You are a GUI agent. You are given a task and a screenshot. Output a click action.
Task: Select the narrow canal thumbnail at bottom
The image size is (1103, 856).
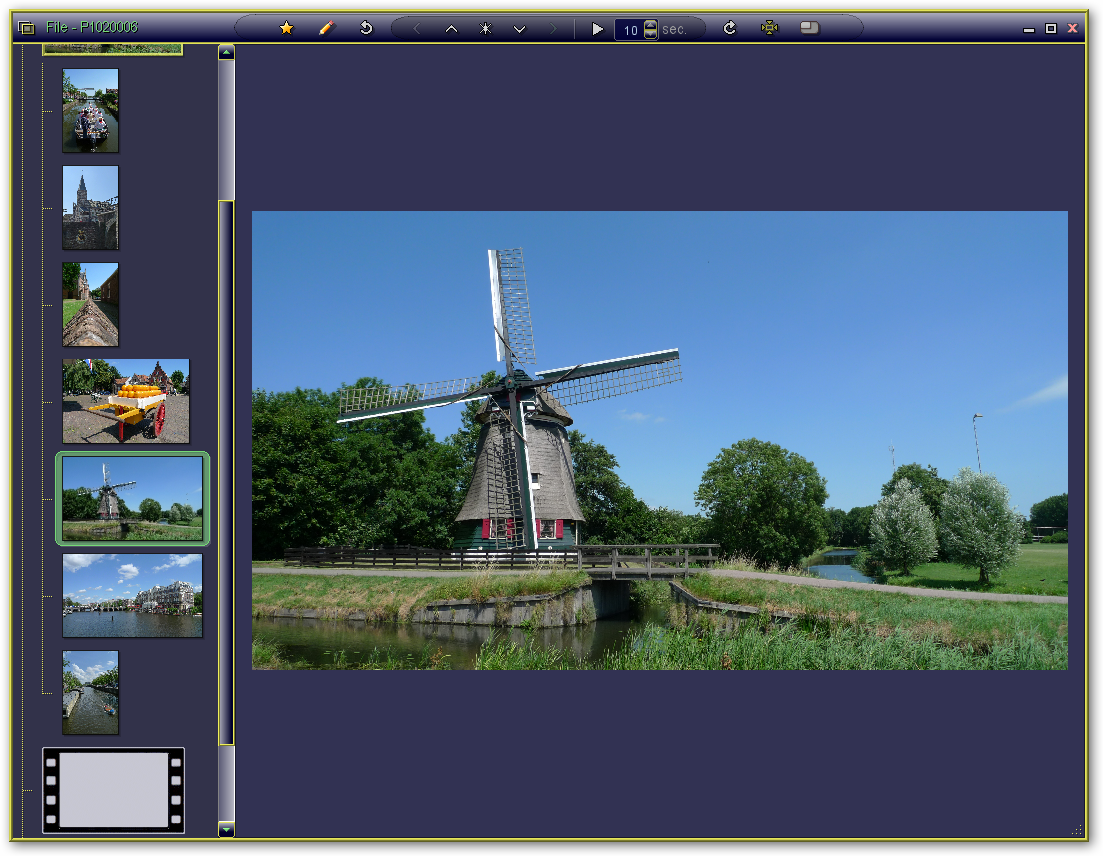(91, 693)
